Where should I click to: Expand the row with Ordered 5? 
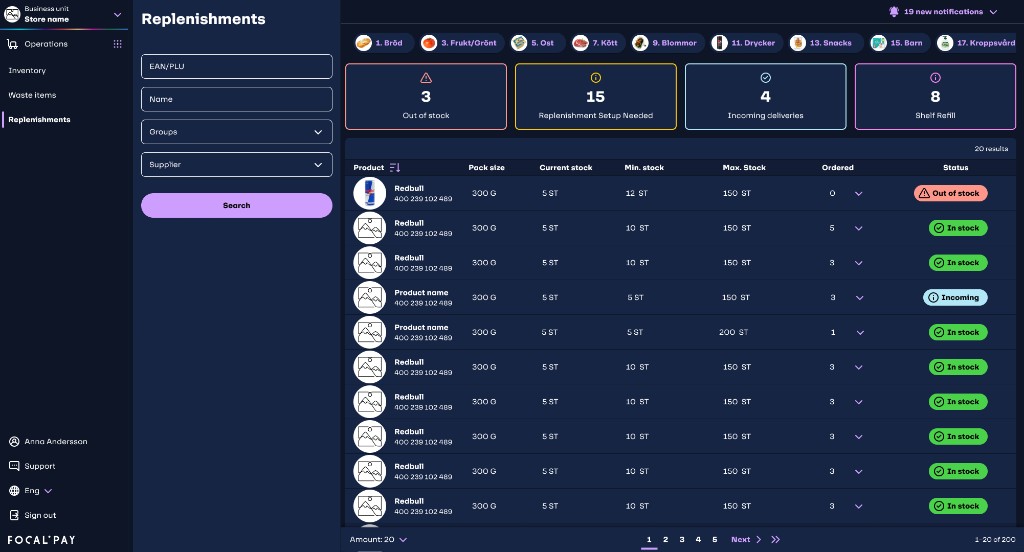pyautogui.click(x=859, y=228)
